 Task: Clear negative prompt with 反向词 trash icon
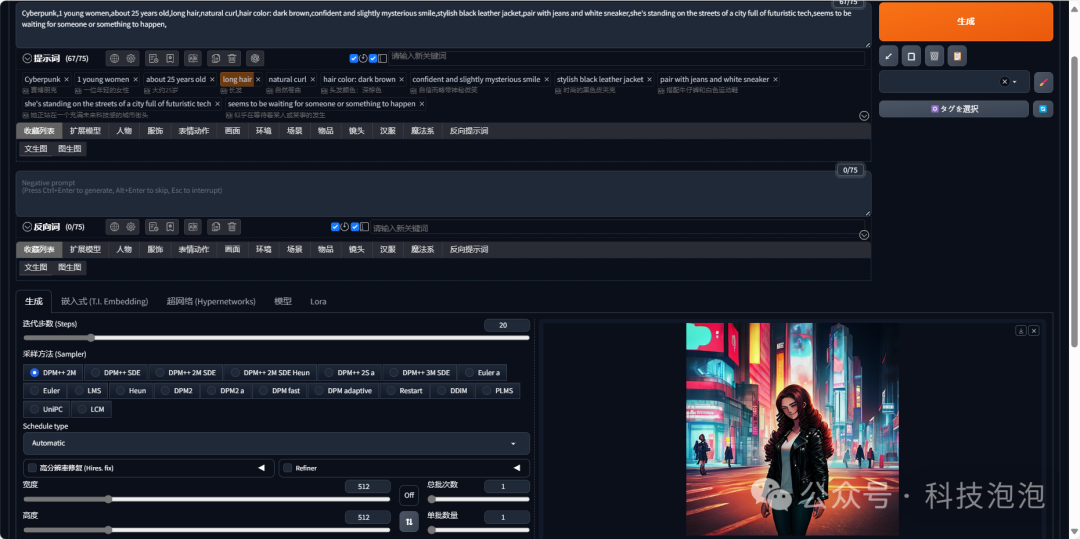tap(232, 226)
